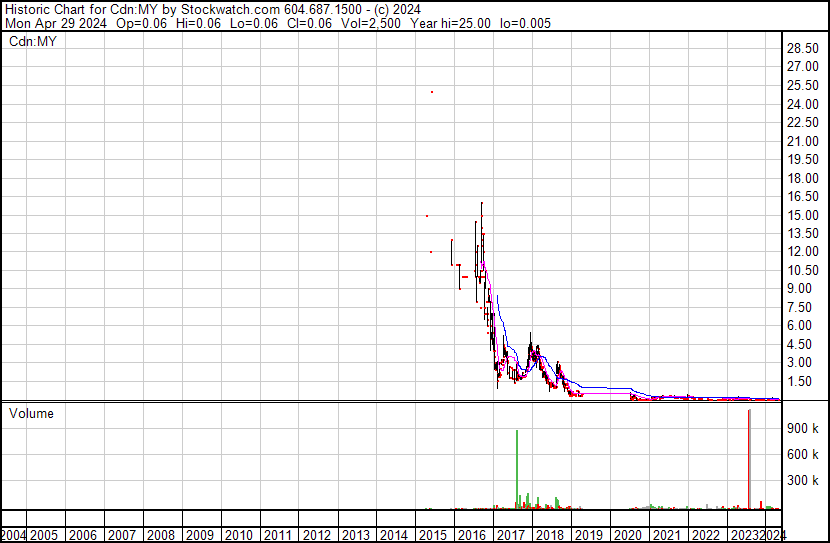Screen dimensions: 830x543
Task: Click the 4.50 price axis label
Action: coord(799,344)
